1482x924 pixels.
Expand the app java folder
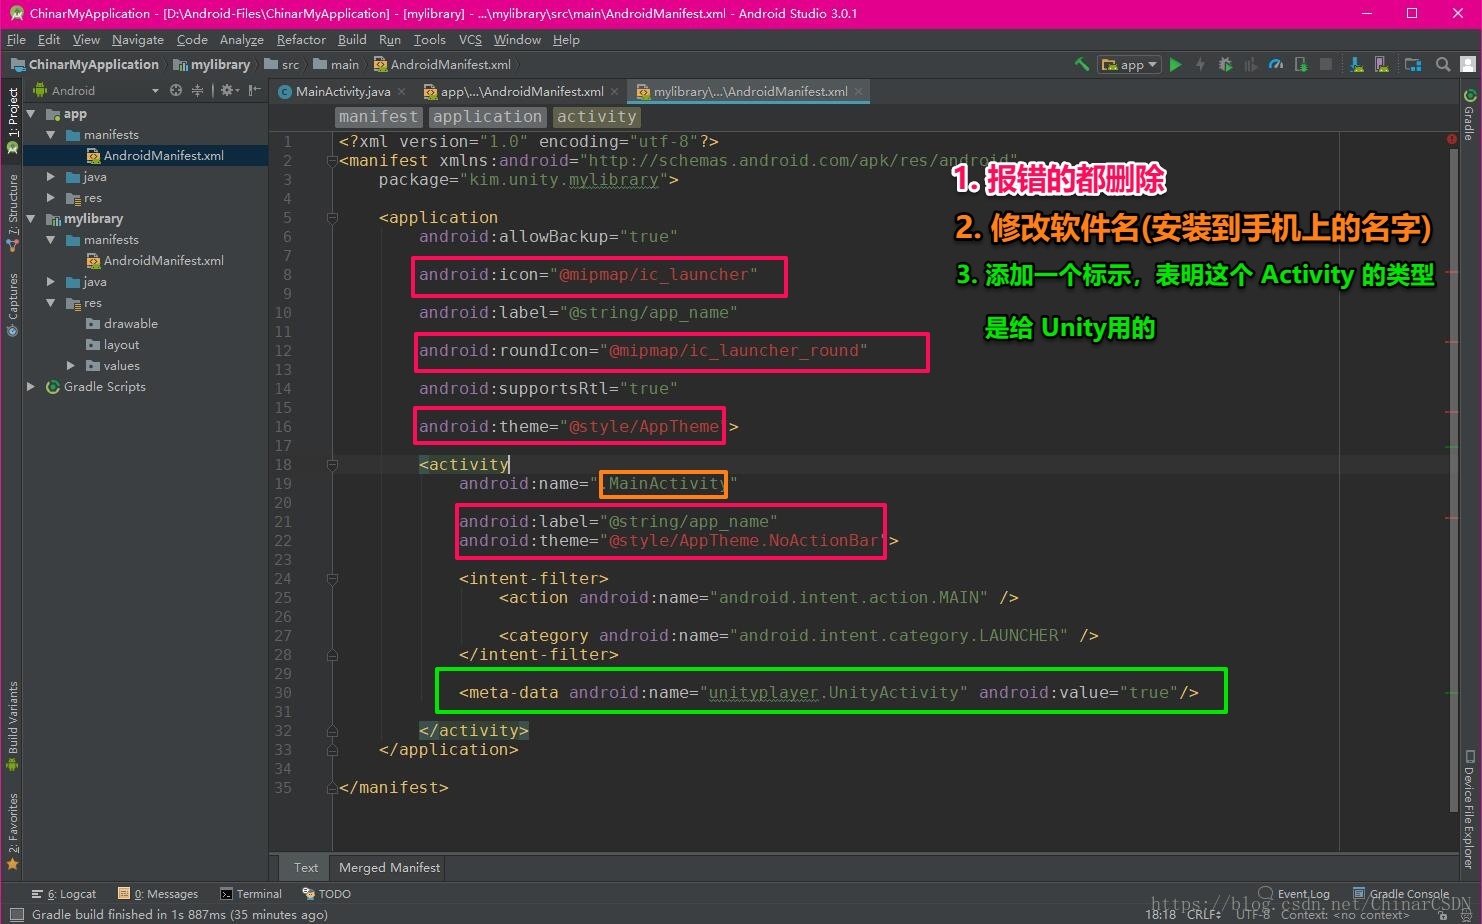51,177
